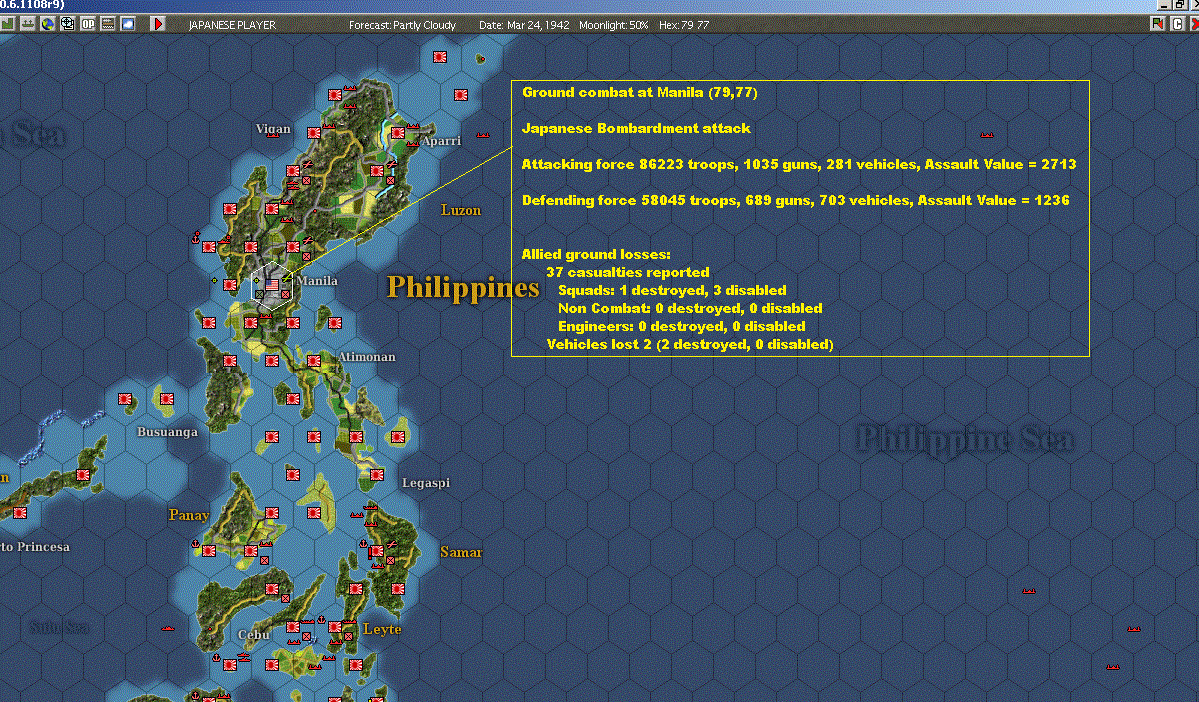Click the Manila city label
The height and width of the screenshot is (702, 1199).
(x=317, y=281)
